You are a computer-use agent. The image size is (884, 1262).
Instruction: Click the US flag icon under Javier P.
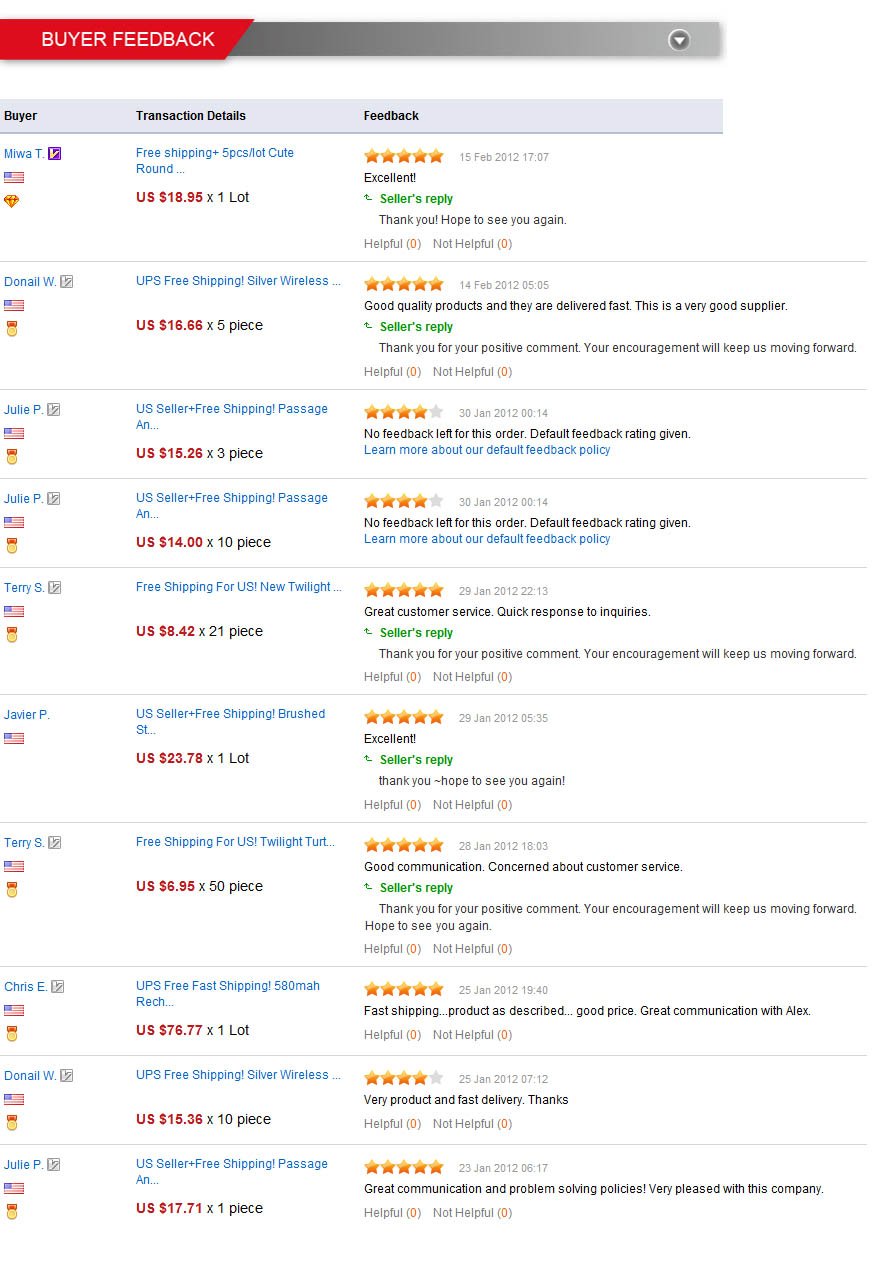14,738
